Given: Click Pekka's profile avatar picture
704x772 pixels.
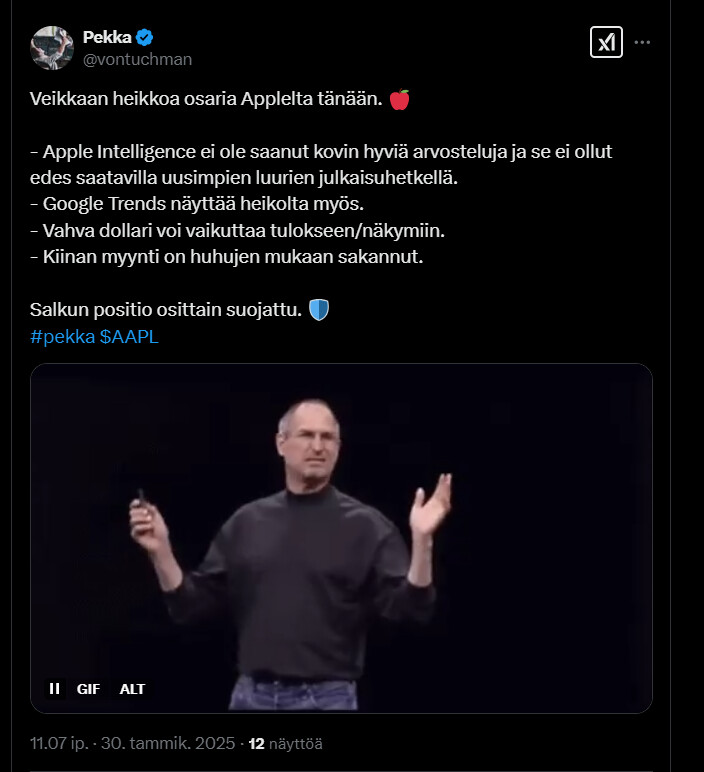Looking at the screenshot, I should (52, 48).
